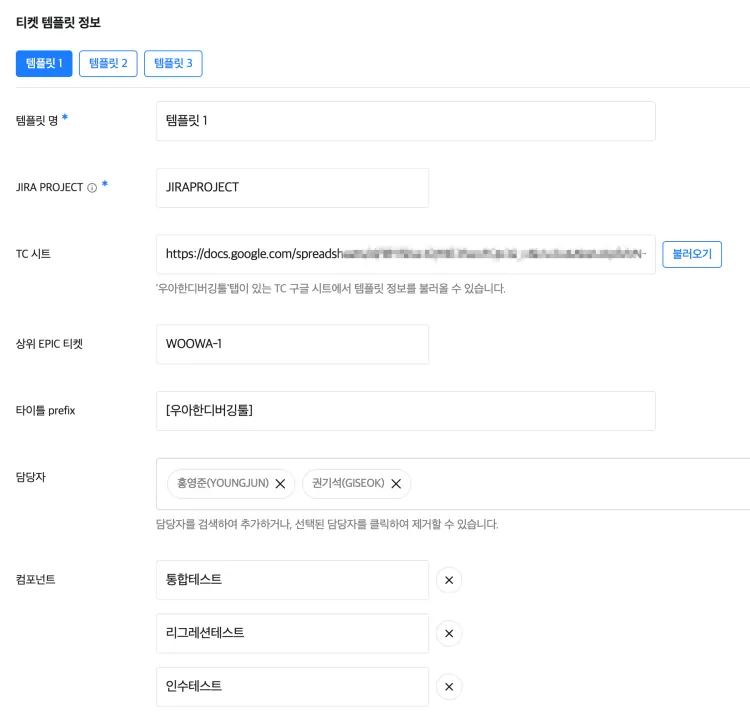Viewport: 750px width, 718px height.
Task: Switch to 템플릿 1 tab
Action: (x=44, y=63)
